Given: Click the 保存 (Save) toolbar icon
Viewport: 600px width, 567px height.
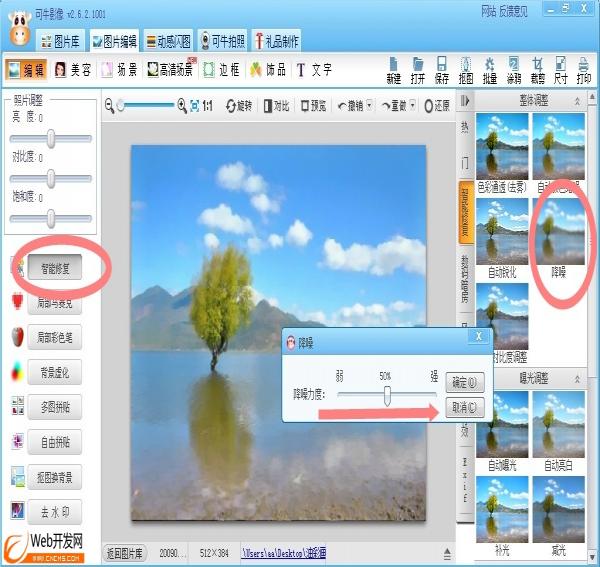Looking at the screenshot, I should 441,70.
